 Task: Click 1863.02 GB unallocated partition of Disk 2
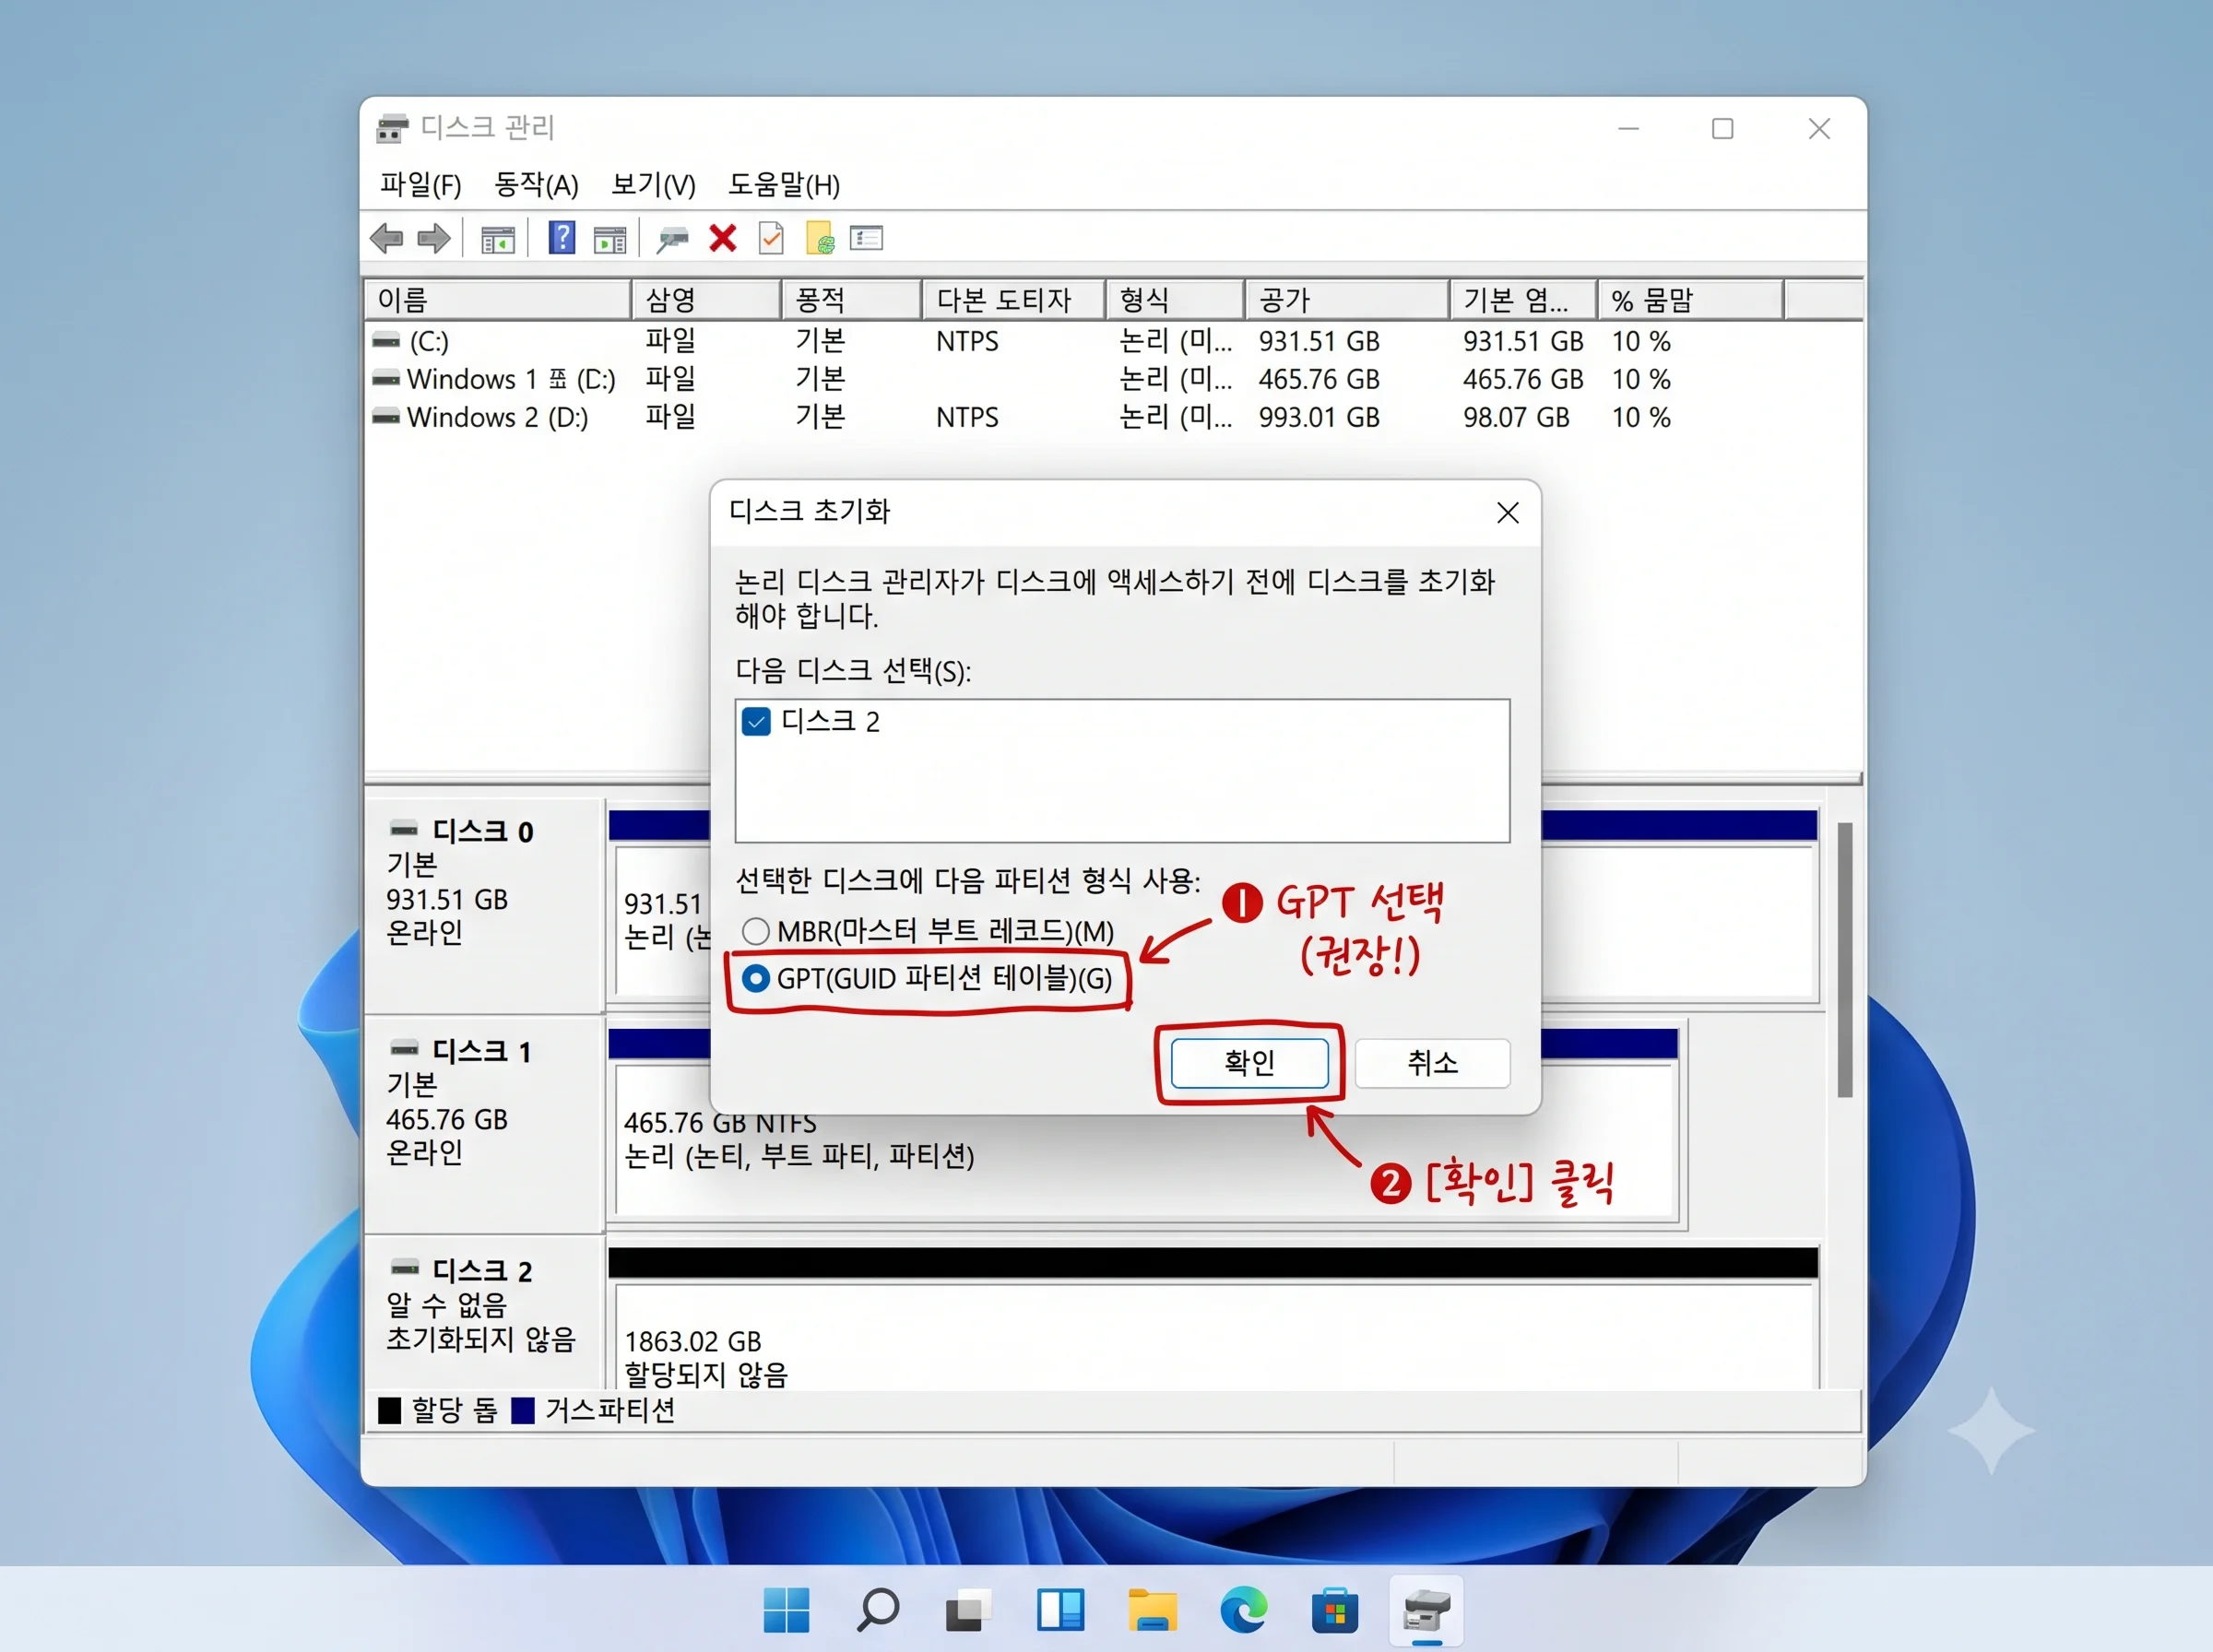pyautogui.click(x=1215, y=1337)
